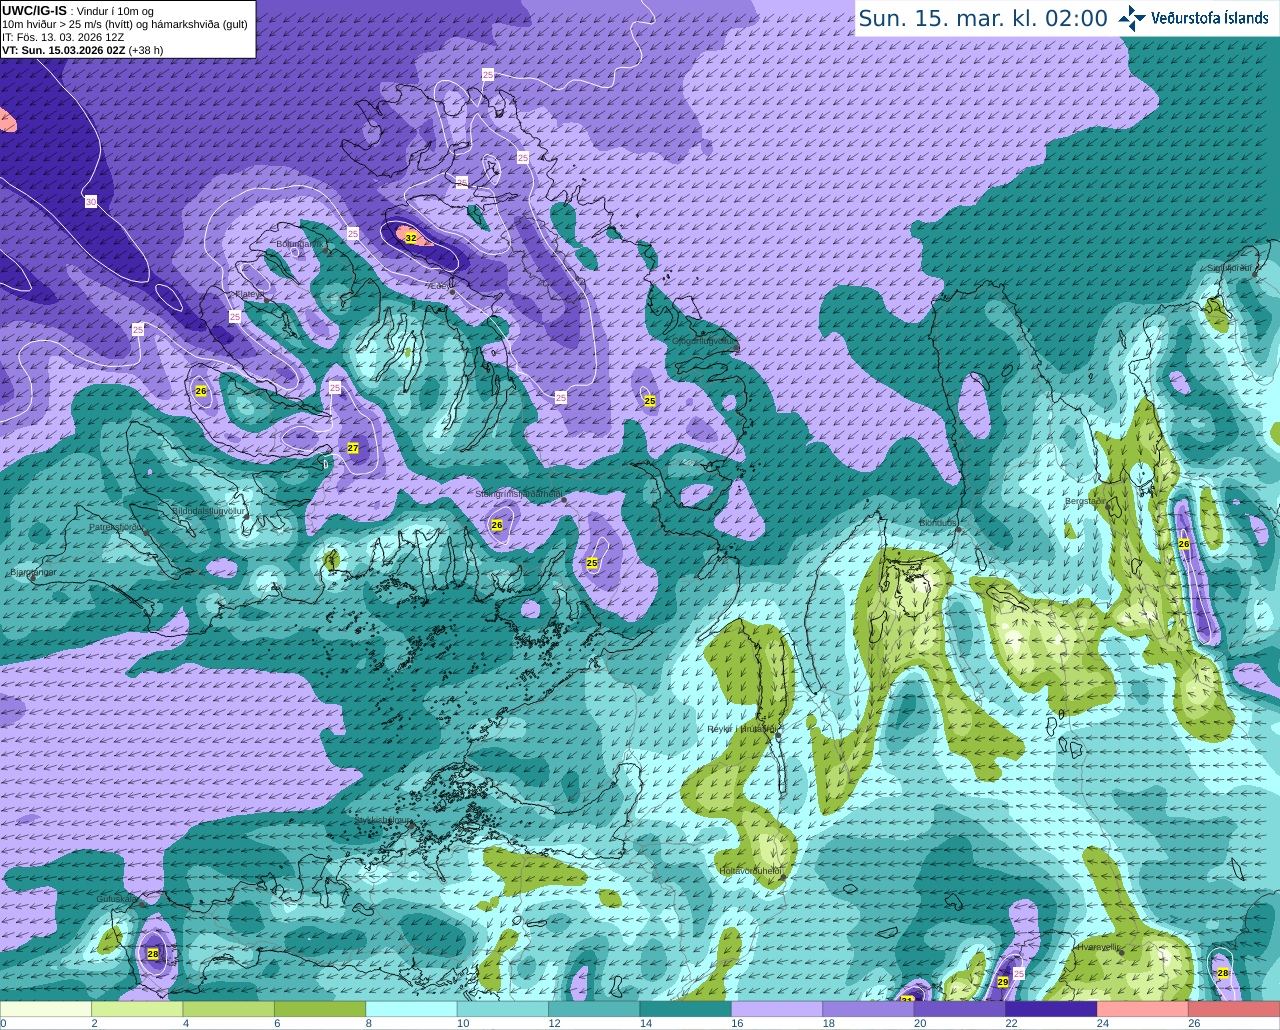Screen dimensions: 1280x1030
Task: Pick the turquoise 10–12 m/s legend swatch
Action: pos(503,1009)
